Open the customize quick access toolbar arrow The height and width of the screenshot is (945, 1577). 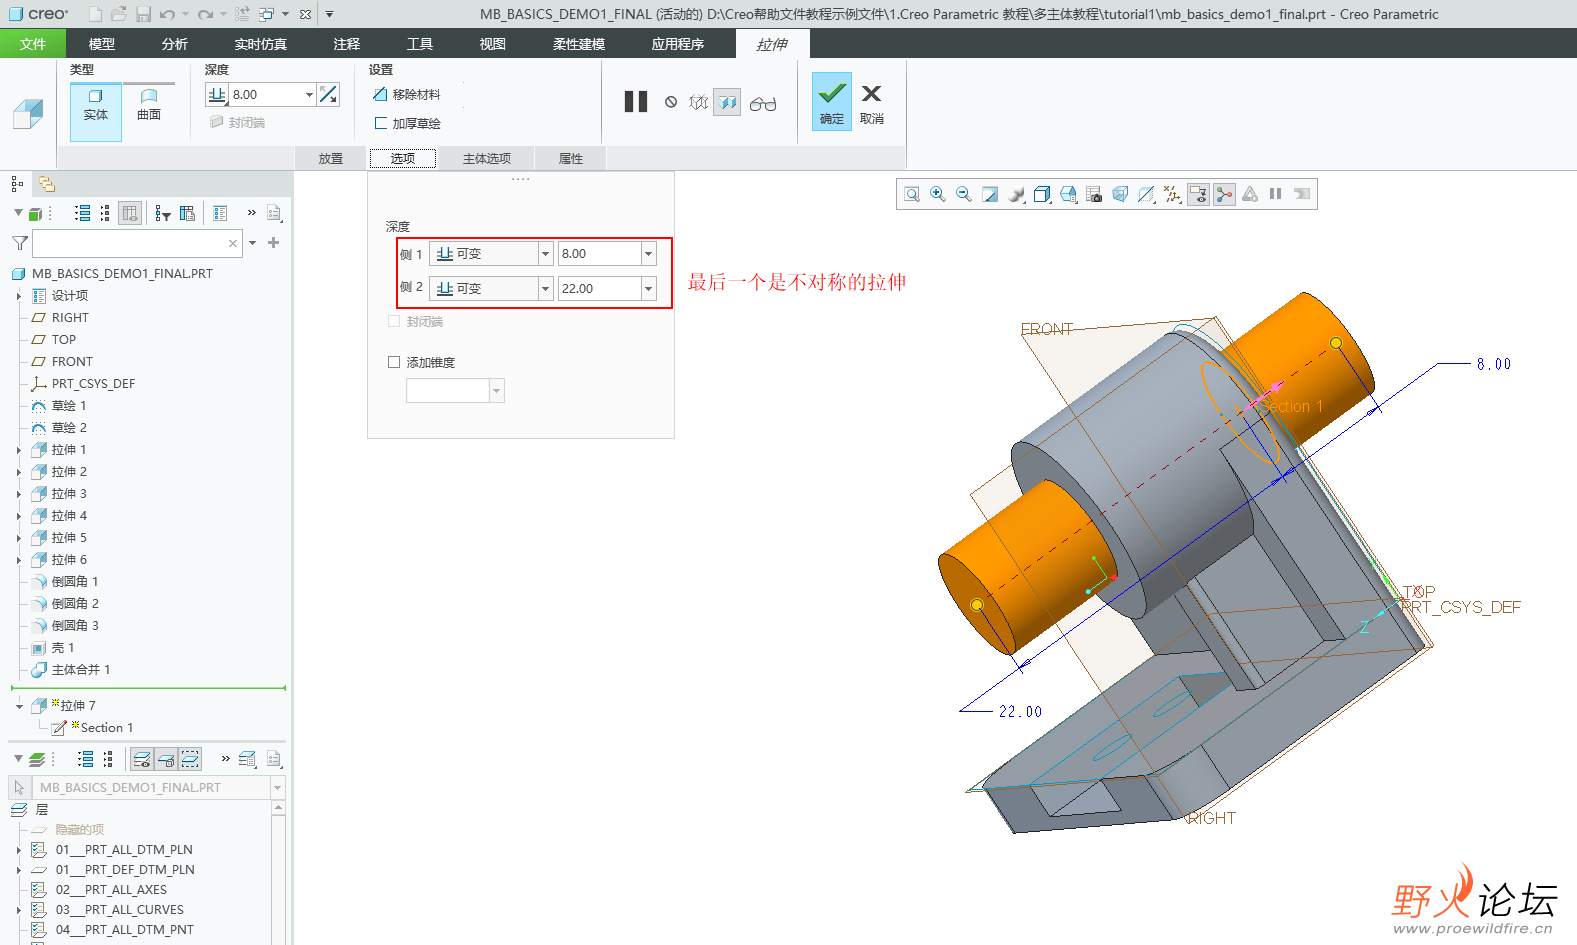tap(329, 14)
